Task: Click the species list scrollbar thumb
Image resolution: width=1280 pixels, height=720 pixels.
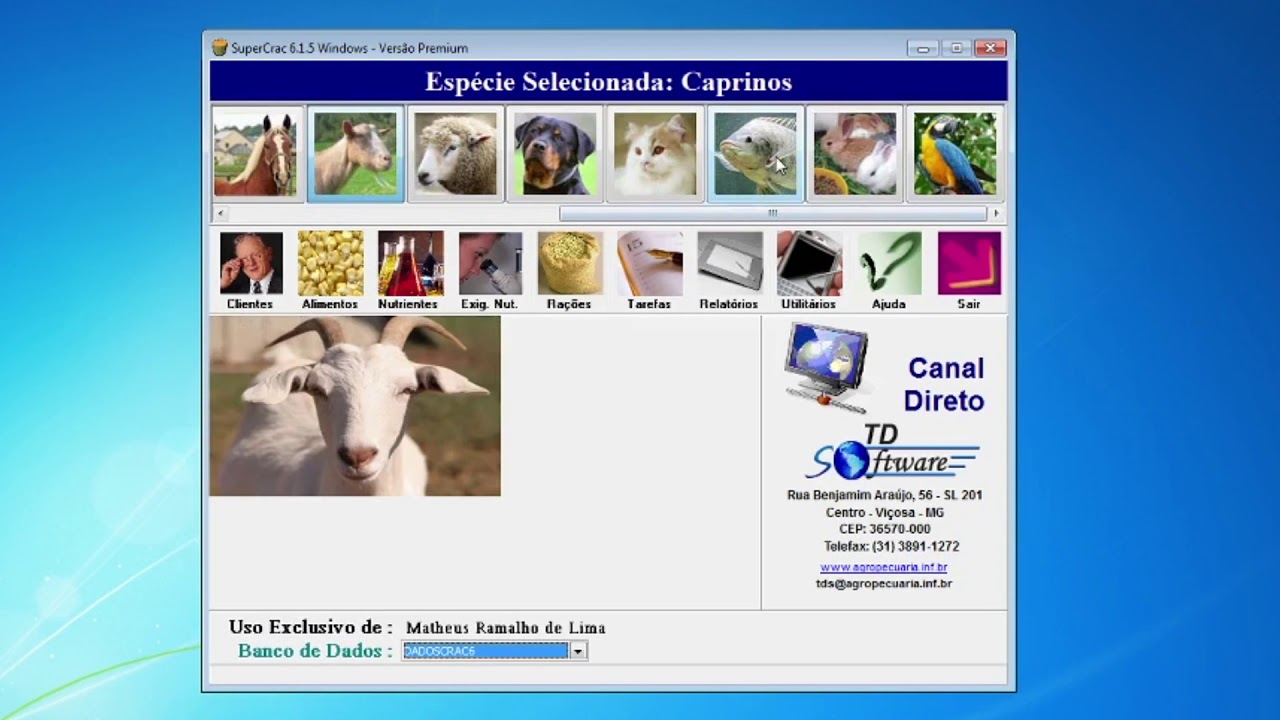Action: [x=773, y=213]
